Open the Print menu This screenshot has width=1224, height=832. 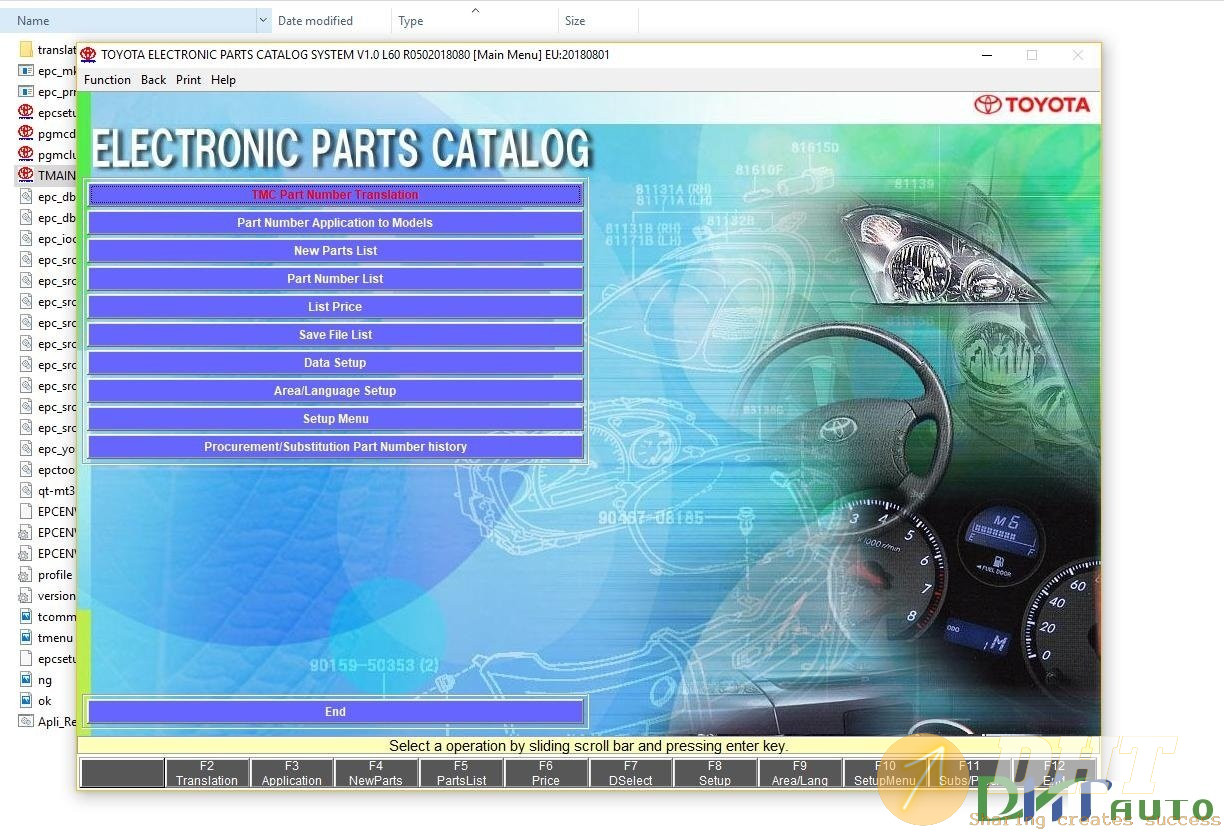(x=188, y=80)
